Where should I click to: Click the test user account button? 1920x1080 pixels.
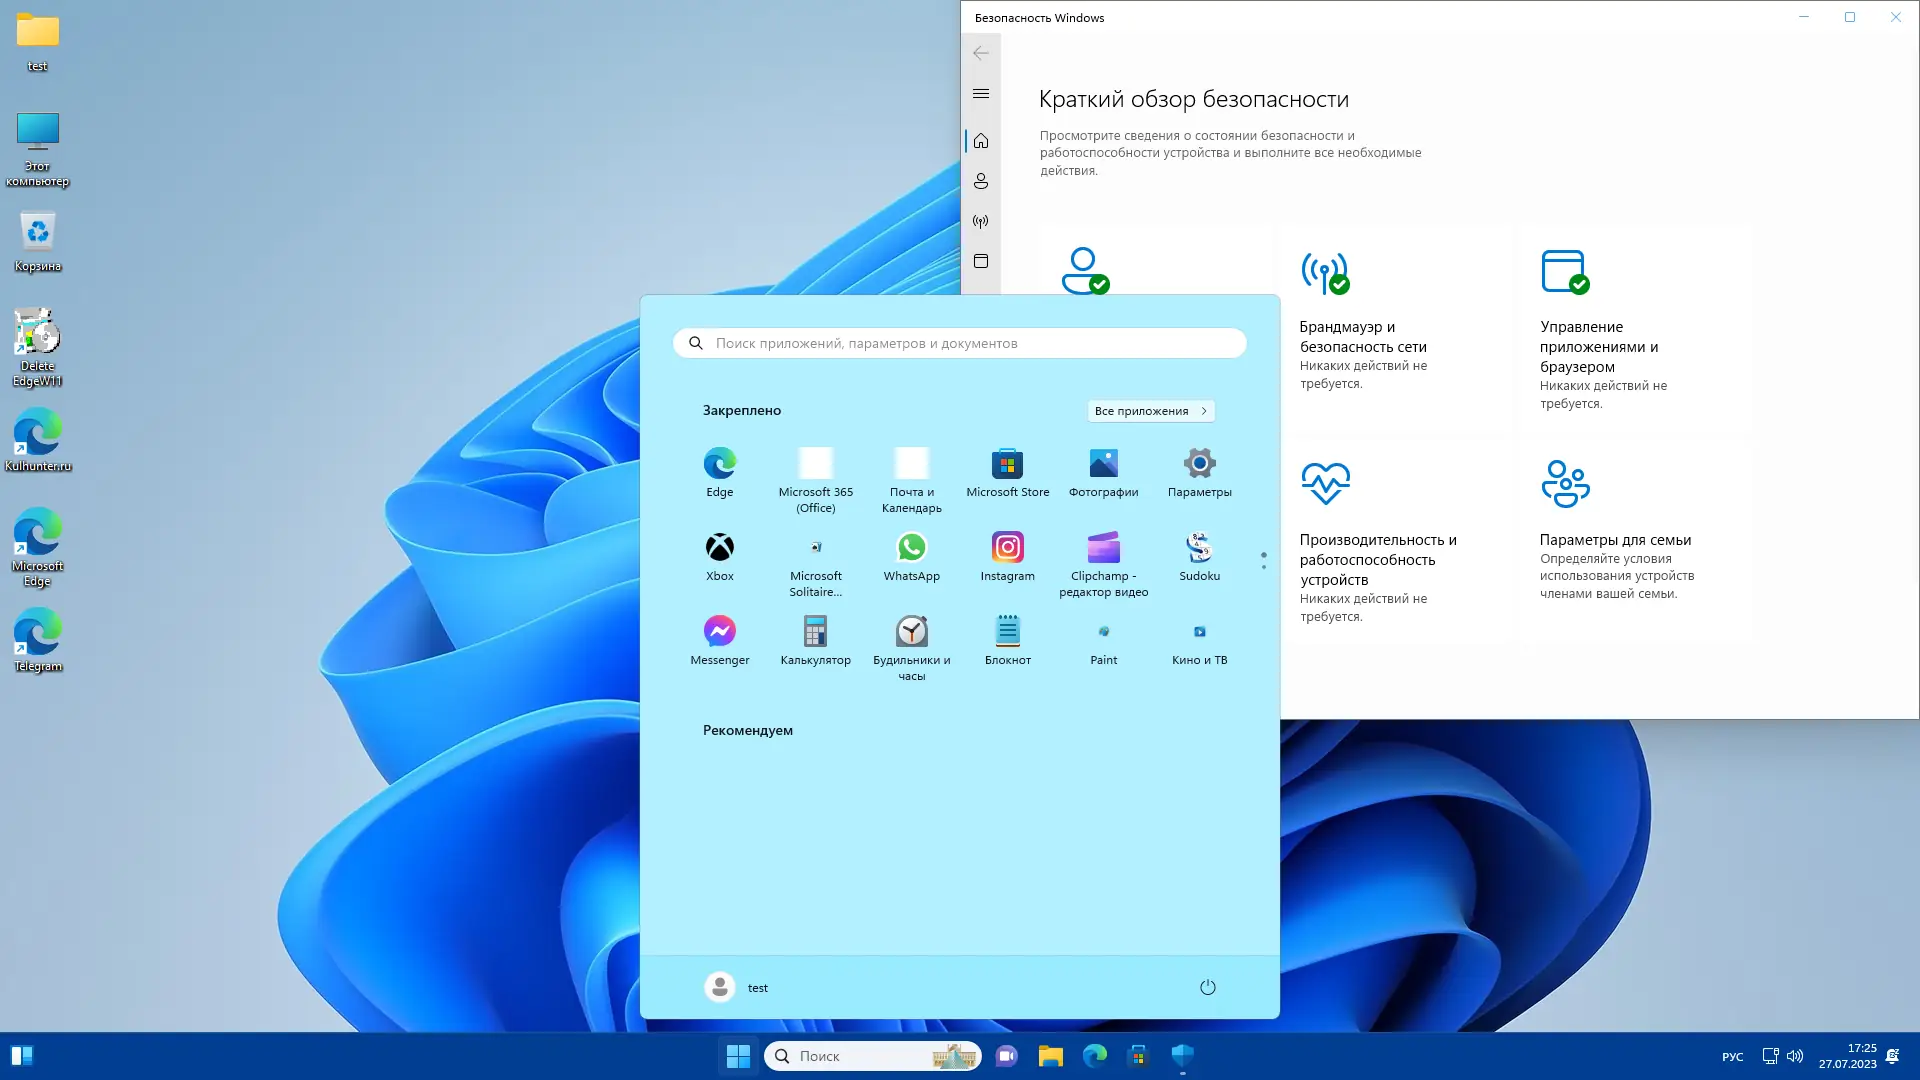point(737,987)
